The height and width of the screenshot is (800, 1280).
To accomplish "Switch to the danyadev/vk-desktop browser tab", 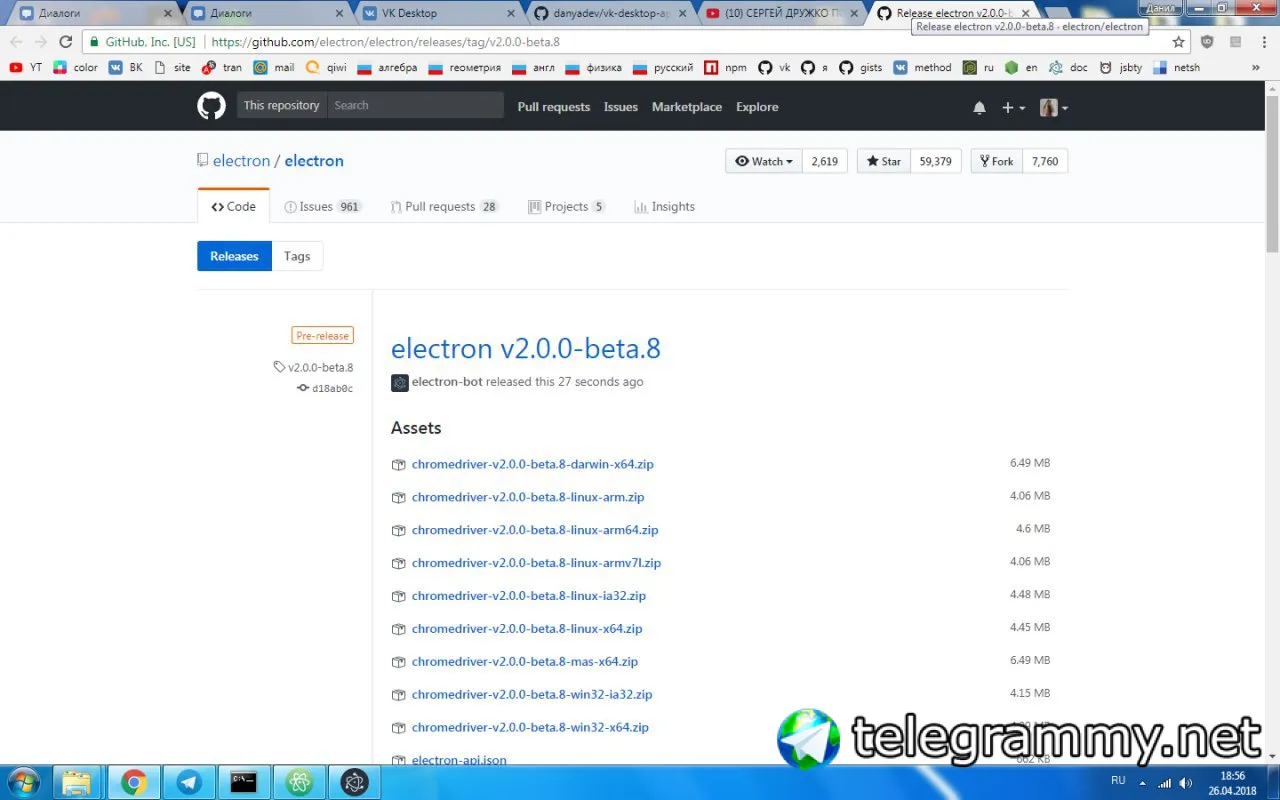I will (607, 13).
